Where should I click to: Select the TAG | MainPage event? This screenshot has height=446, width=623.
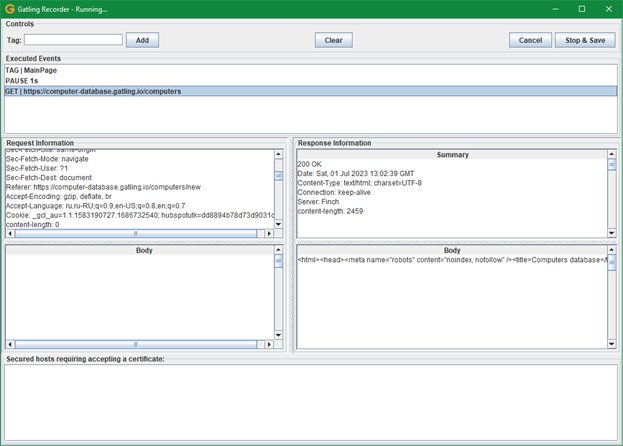point(311,70)
